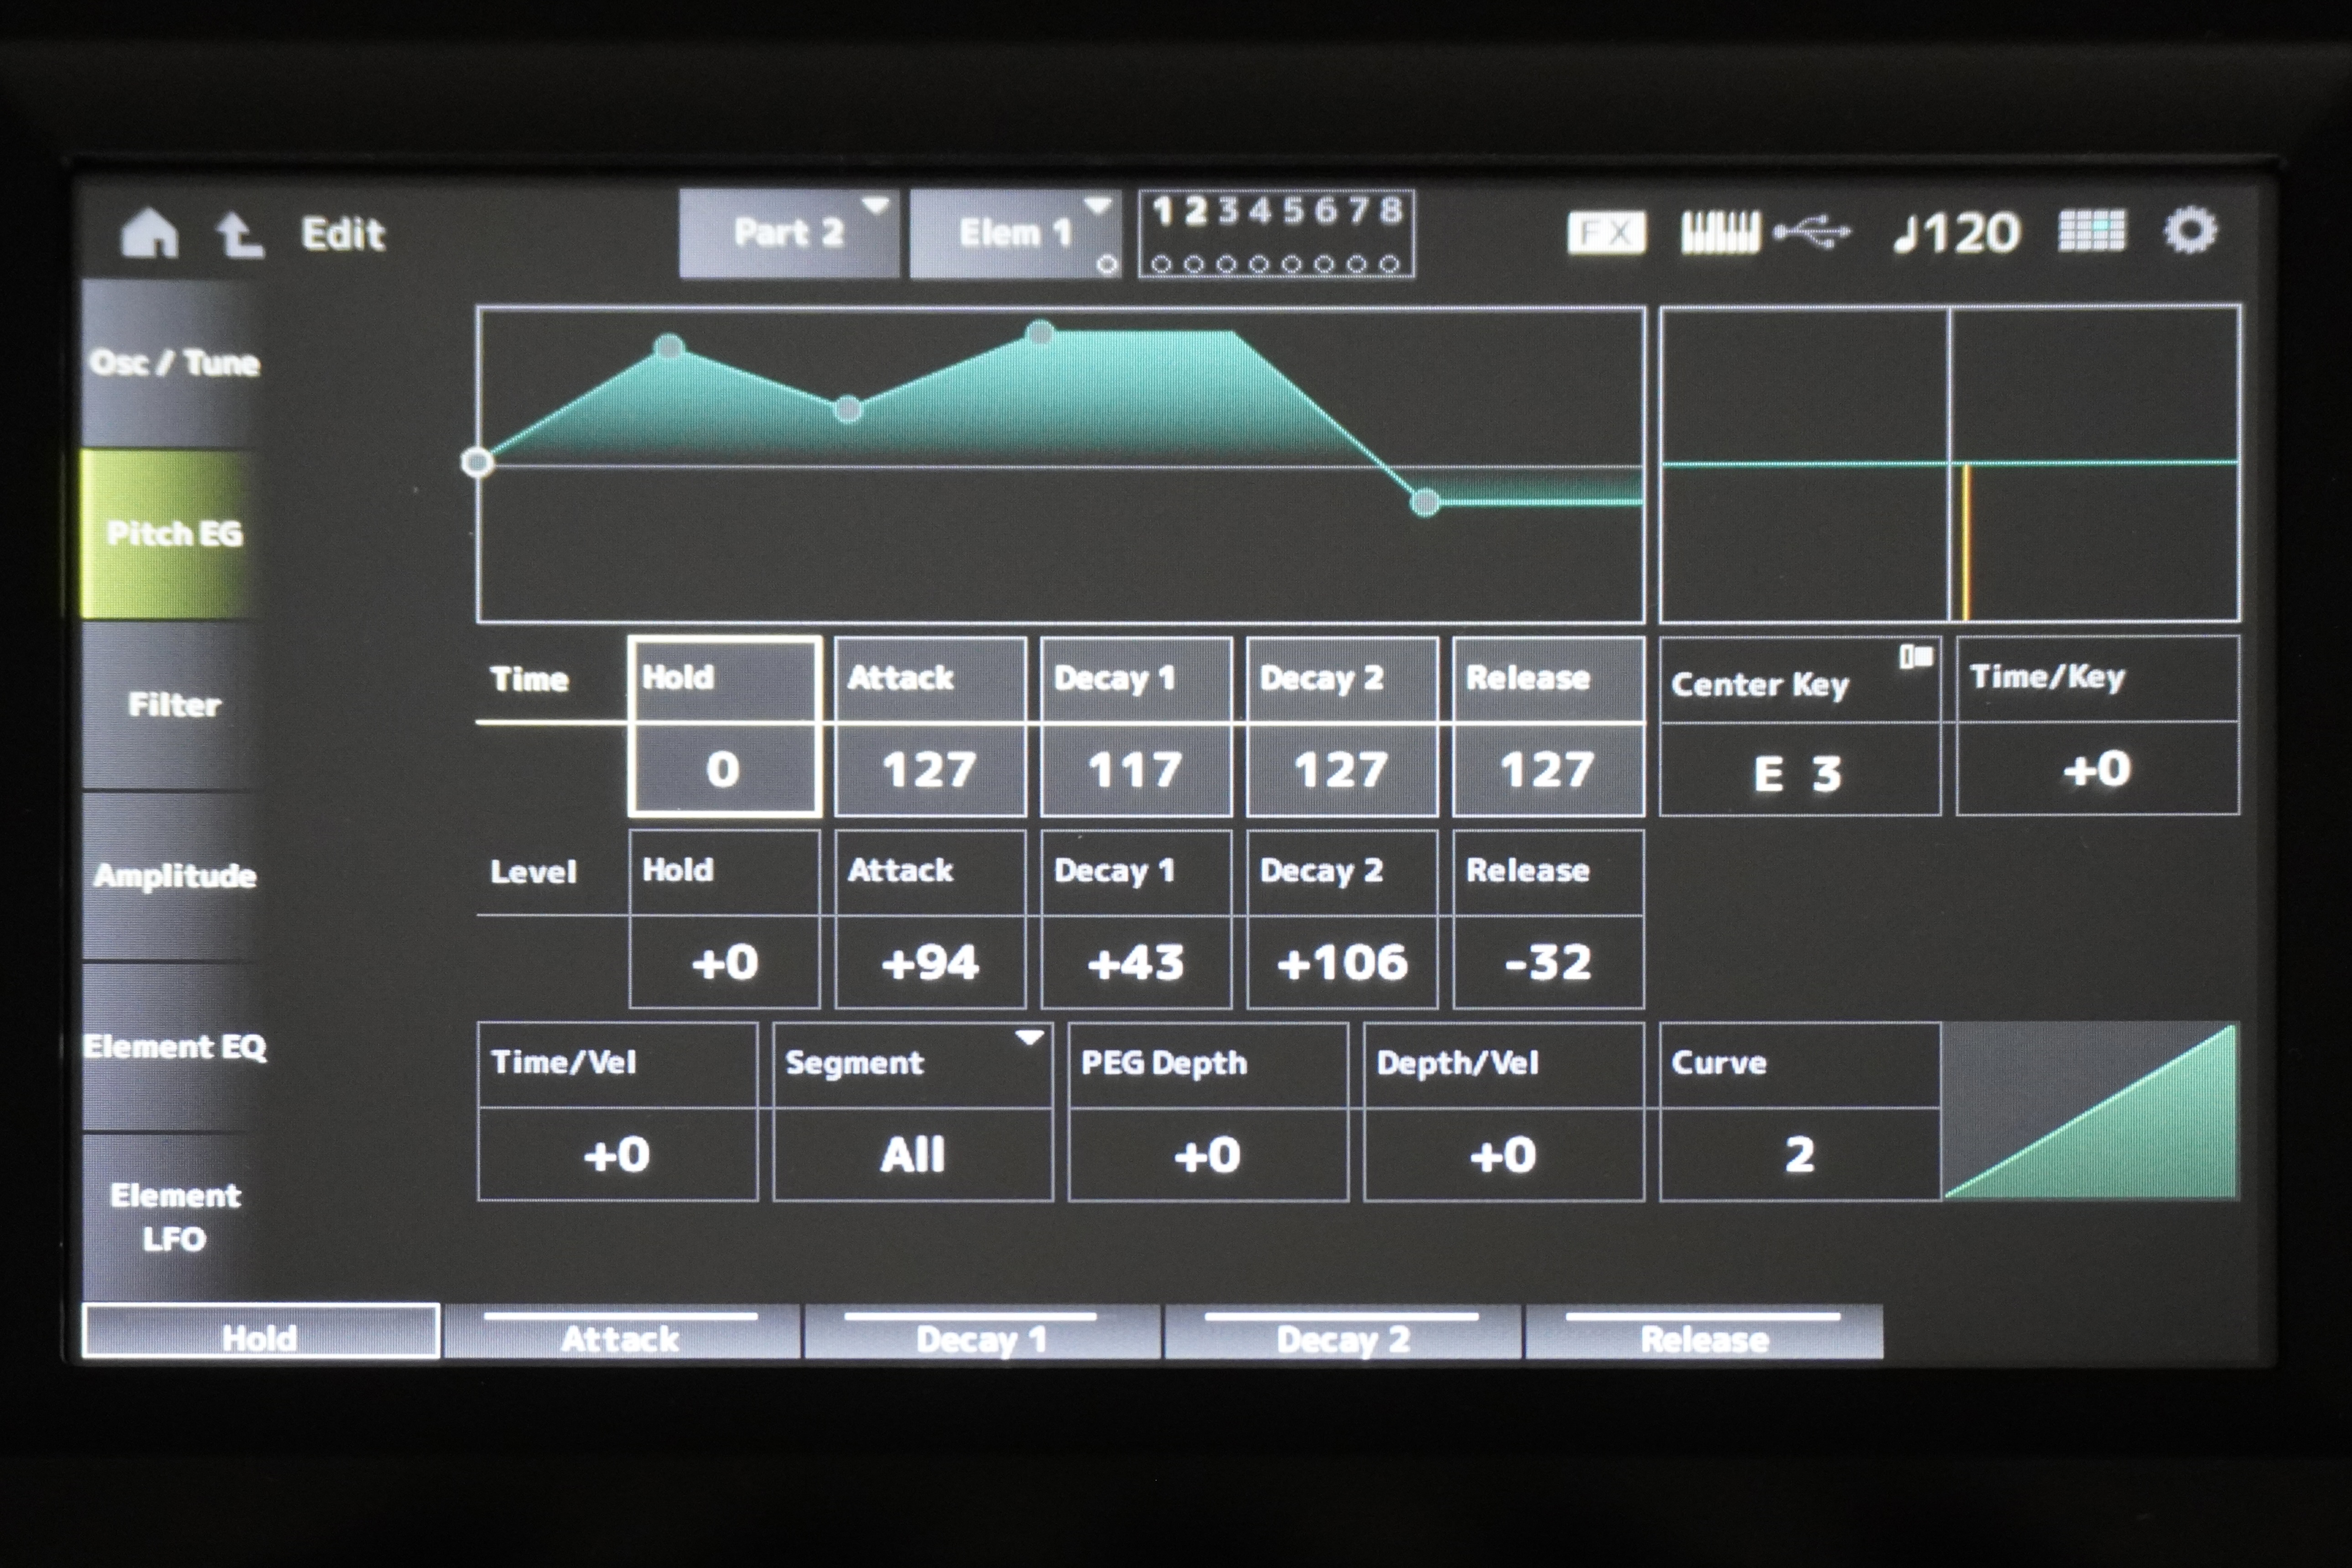
Task: Switch to the Element LFO tab
Action: pyautogui.click(x=174, y=1217)
